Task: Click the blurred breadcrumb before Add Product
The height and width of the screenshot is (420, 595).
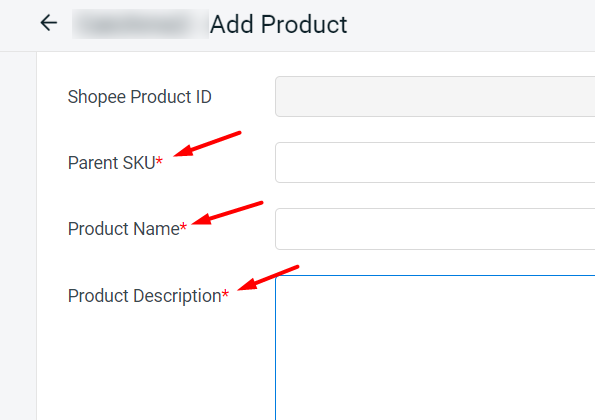Action: (140, 24)
